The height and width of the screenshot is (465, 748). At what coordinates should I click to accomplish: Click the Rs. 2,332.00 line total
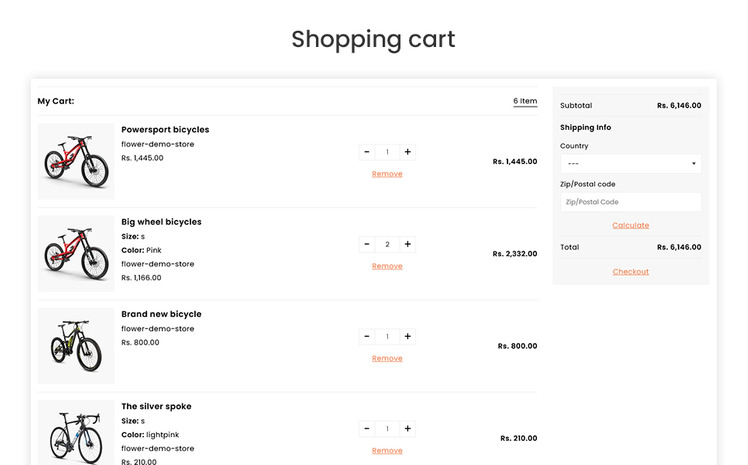[515, 254]
